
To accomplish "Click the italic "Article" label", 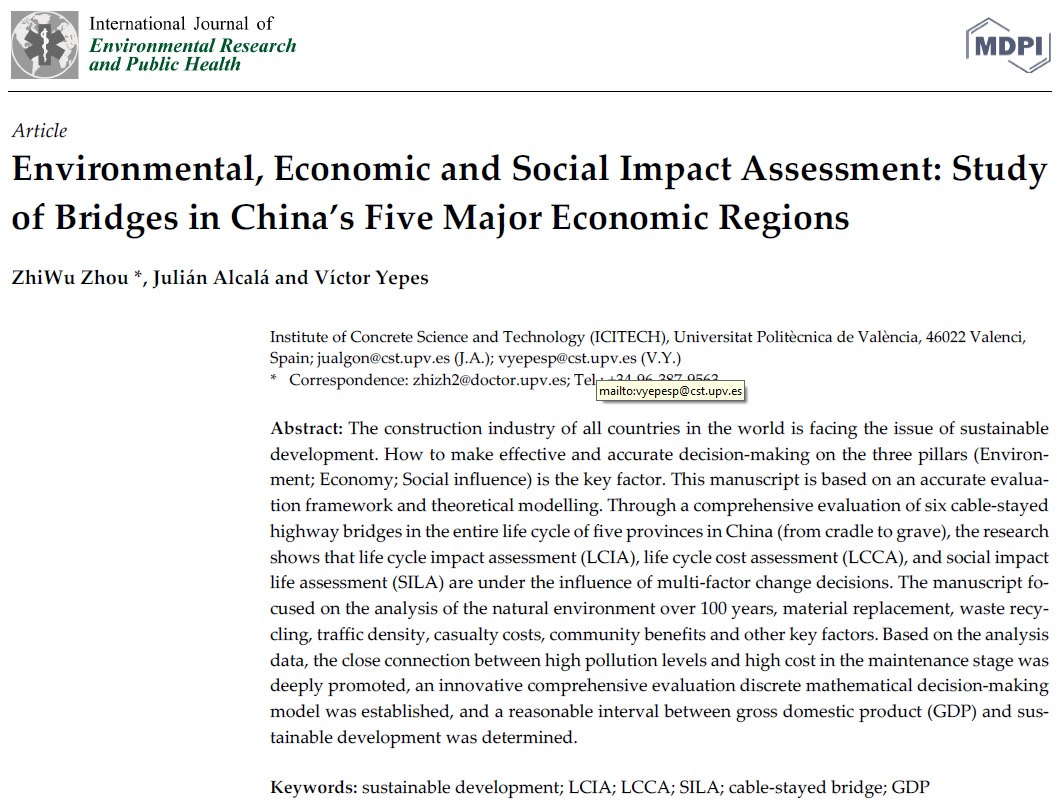I will 40,131.
